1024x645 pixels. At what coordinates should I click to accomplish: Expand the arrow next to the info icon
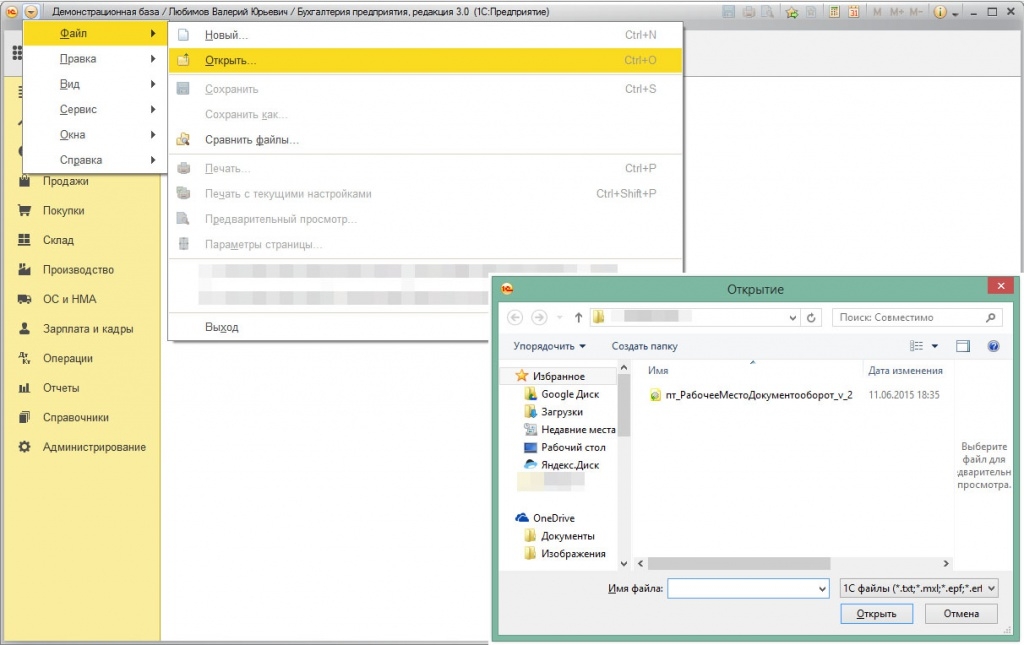coord(955,13)
